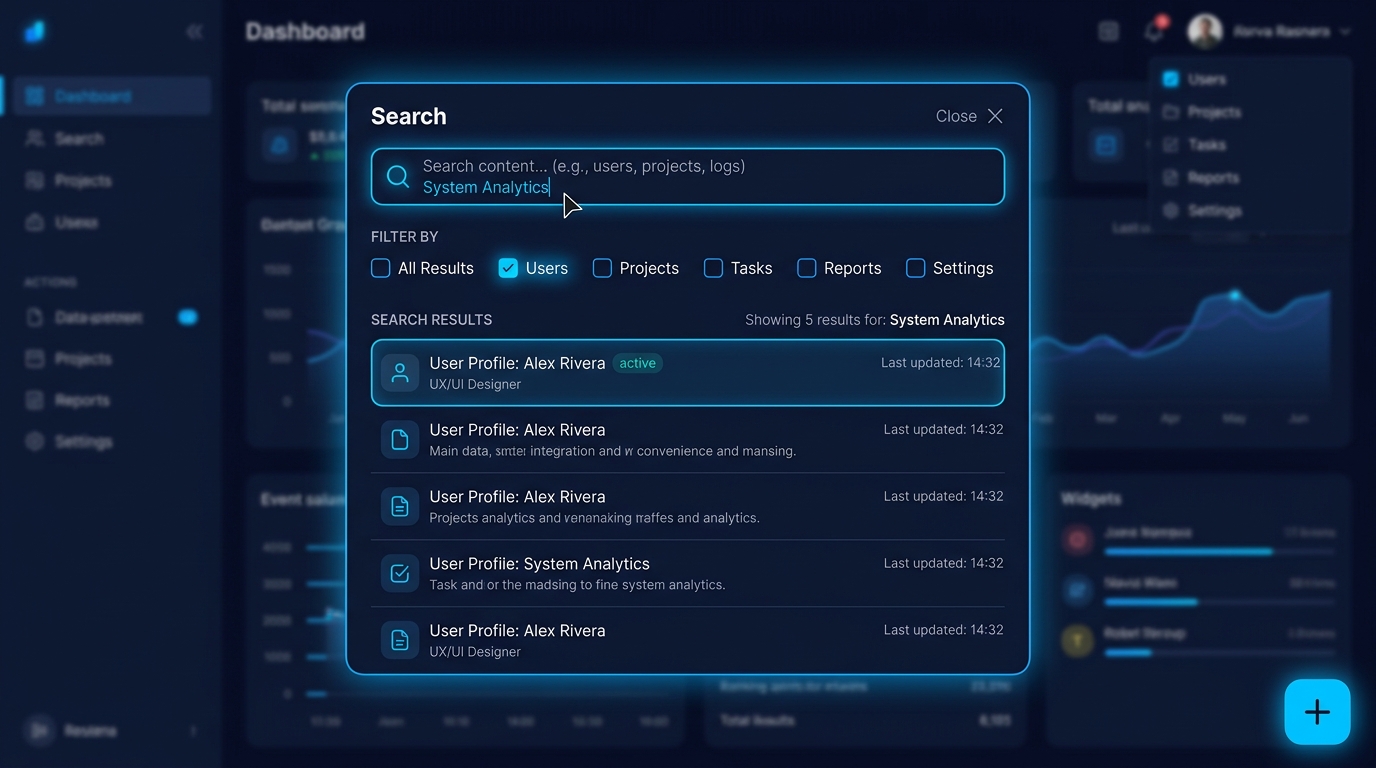Click the Close button of the Search dialog
Screen dimensions: 1376x768
(x=969, y=116)
